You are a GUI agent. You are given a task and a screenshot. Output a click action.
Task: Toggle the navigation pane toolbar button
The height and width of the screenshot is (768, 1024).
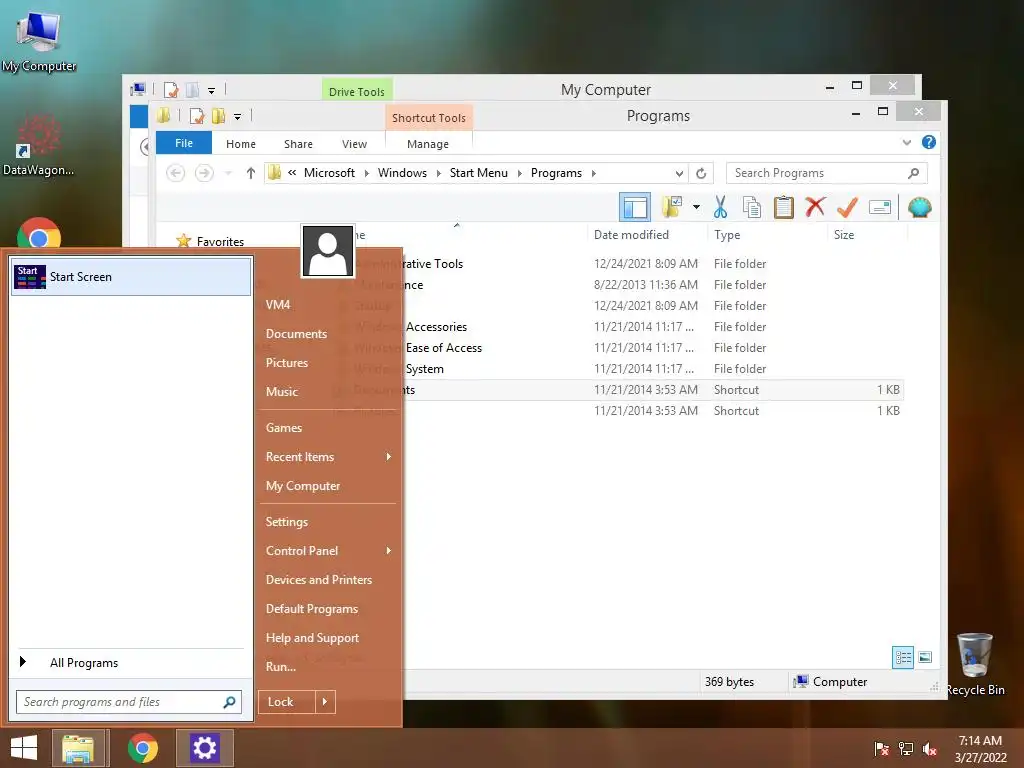pos(634,208)
